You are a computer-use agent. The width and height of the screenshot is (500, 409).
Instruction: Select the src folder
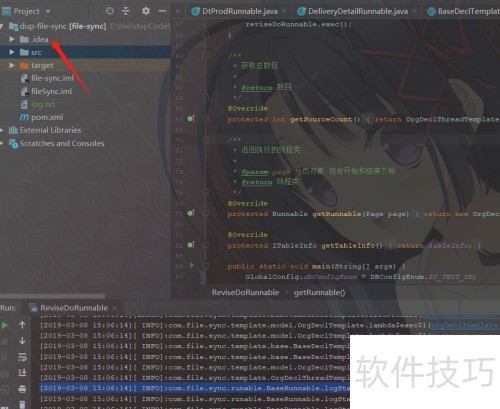36,52
